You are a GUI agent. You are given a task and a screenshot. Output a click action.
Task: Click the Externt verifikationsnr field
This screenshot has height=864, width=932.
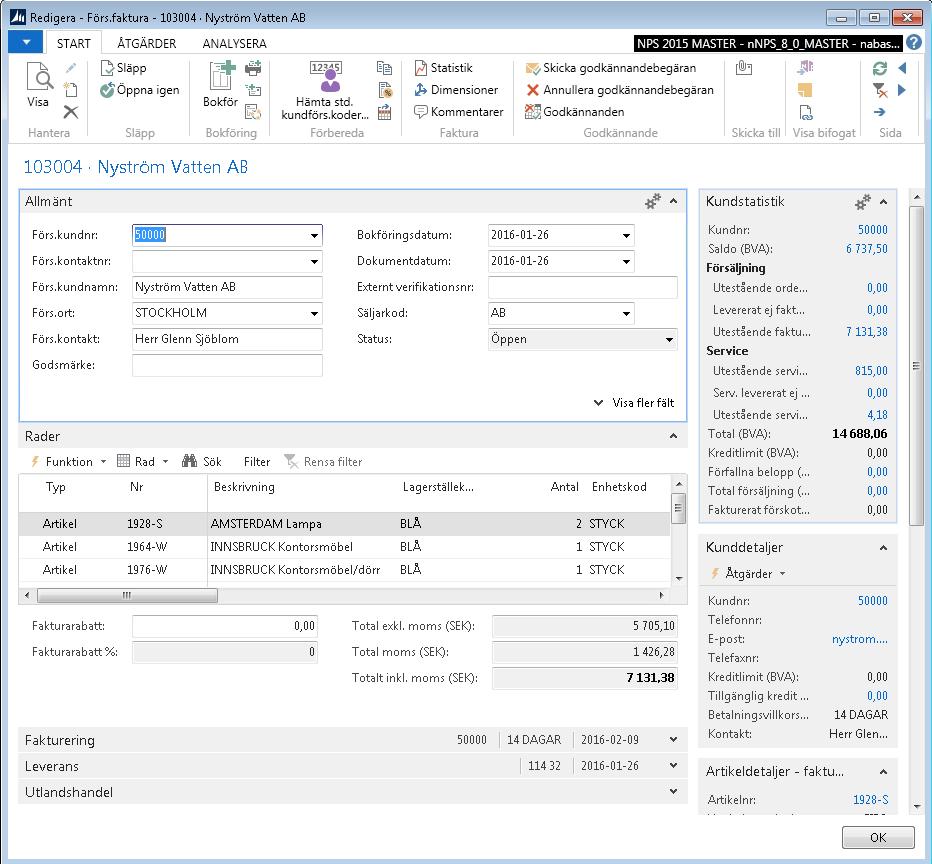(x=582, y=287)
